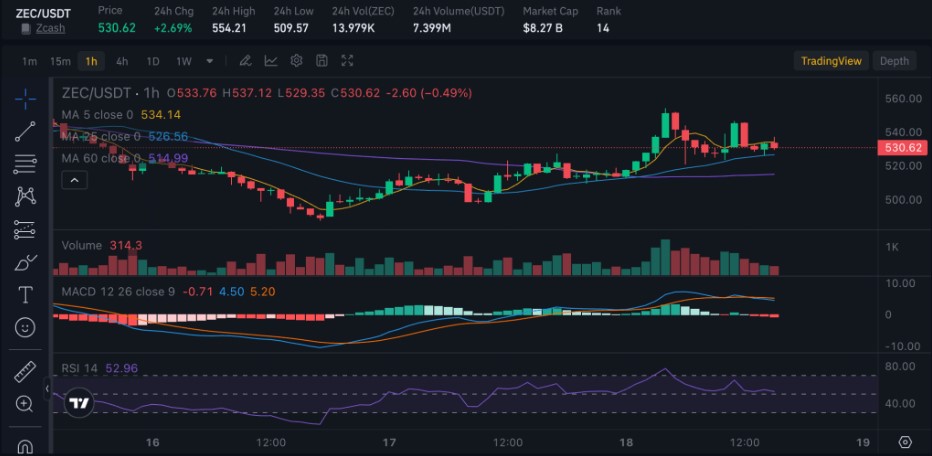This screenshot has width=932, height=456.
Task: Activate the zoom in tool
Action: 25,404
